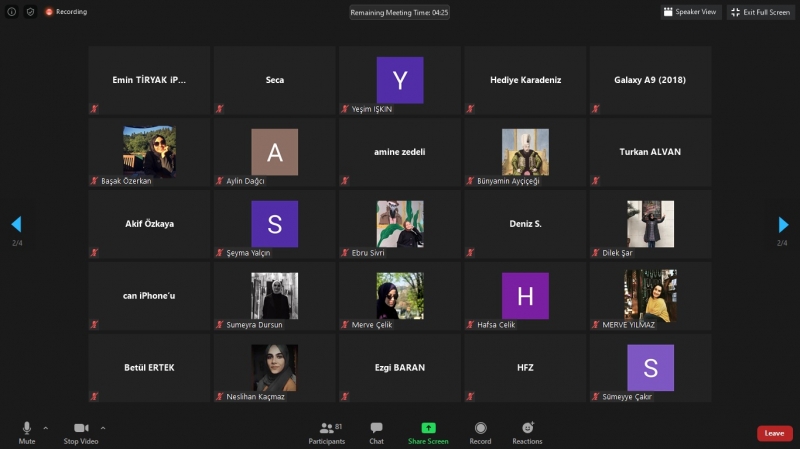The image size is (800, 449).
Task: Click the red Leave button
Action: (774, 433)
